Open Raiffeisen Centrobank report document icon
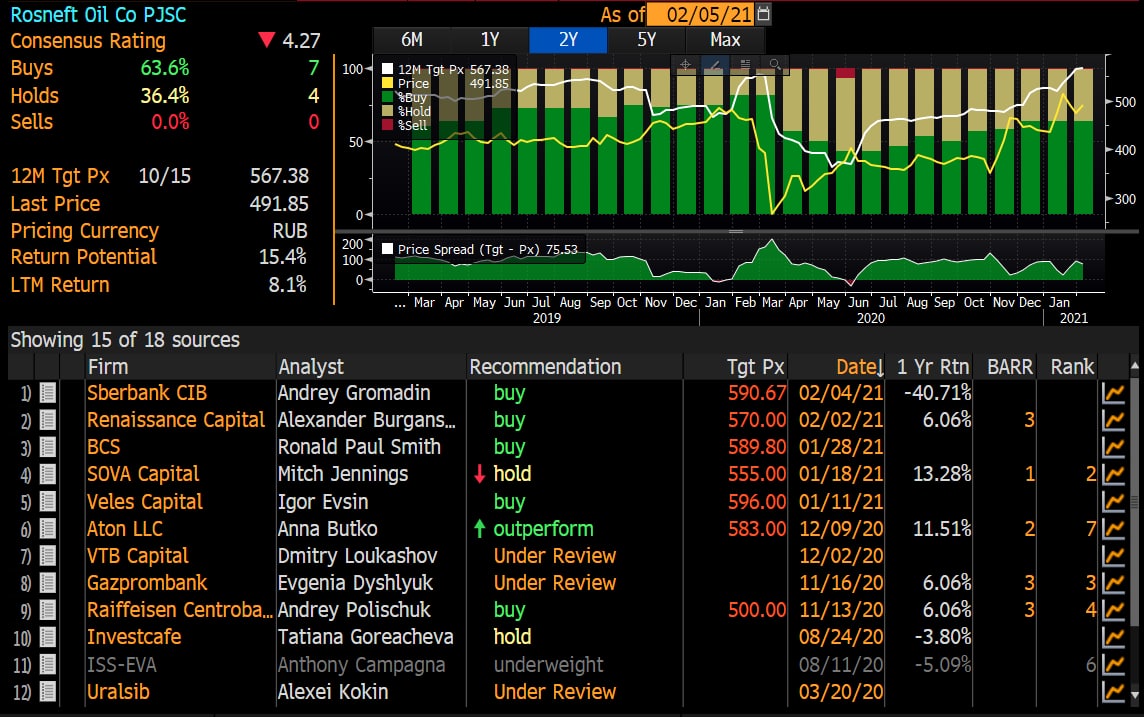Viewport: 1144px width, 717px height. pyautogui.click(x=47, y=610)
